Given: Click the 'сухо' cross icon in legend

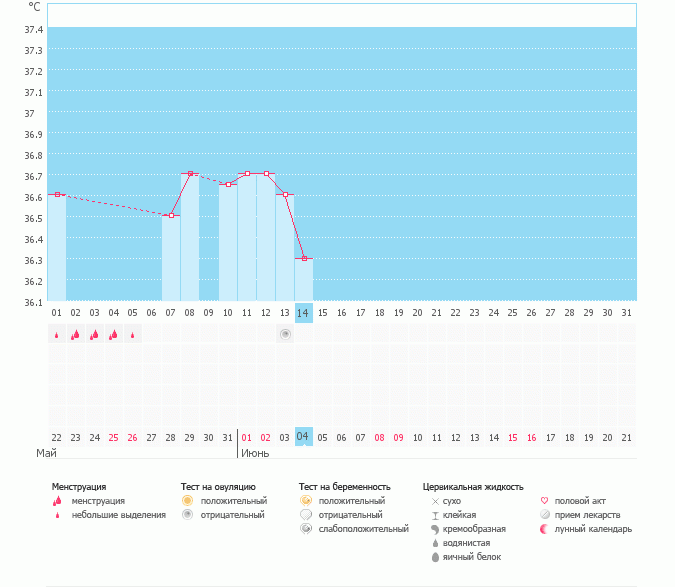Looking at the screenshot, I should click(435, 500).
